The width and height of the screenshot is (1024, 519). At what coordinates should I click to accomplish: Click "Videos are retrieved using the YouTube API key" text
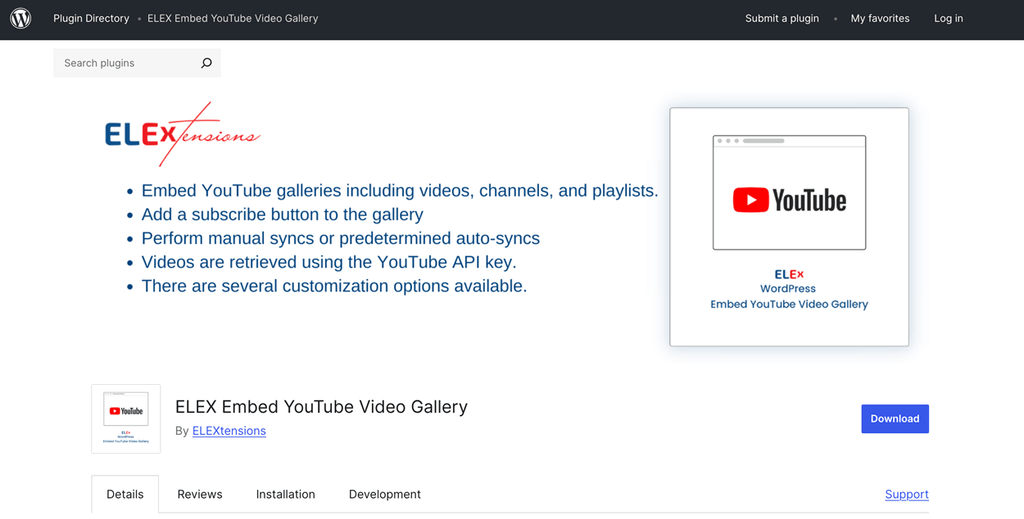329,262
